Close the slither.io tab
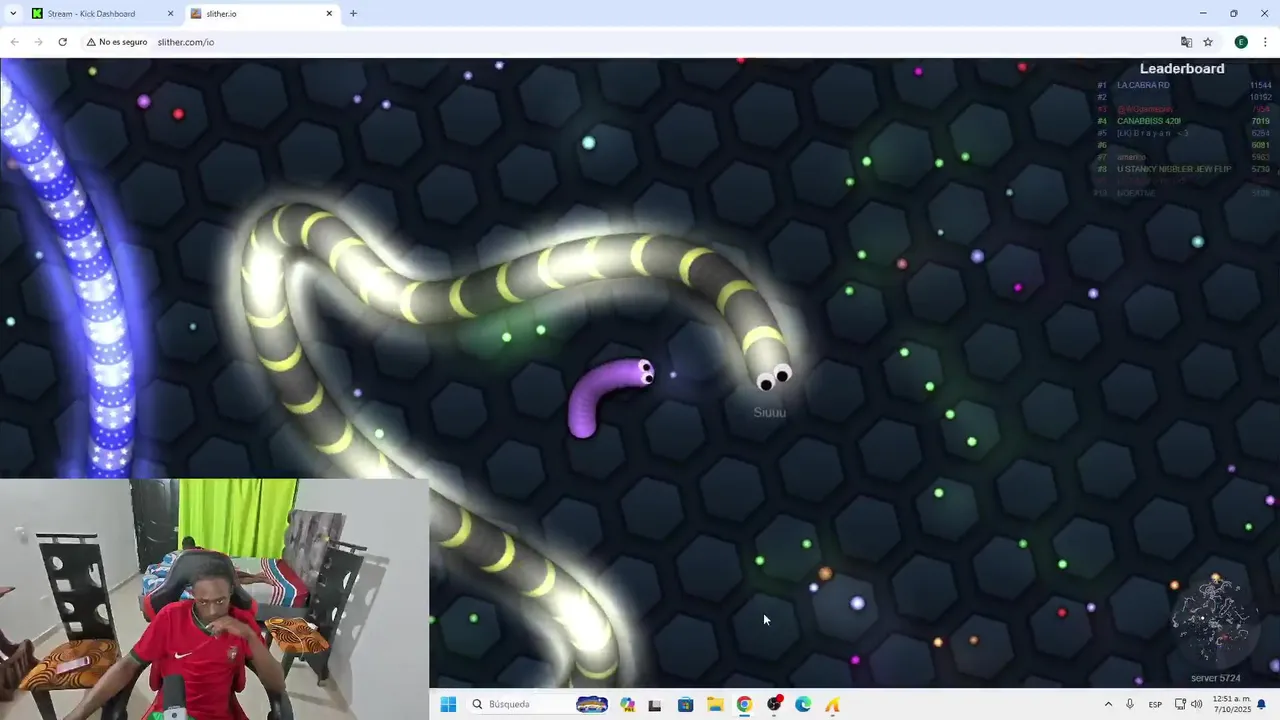This screenshot has width=1280, height=720. [x=329, y=14]
